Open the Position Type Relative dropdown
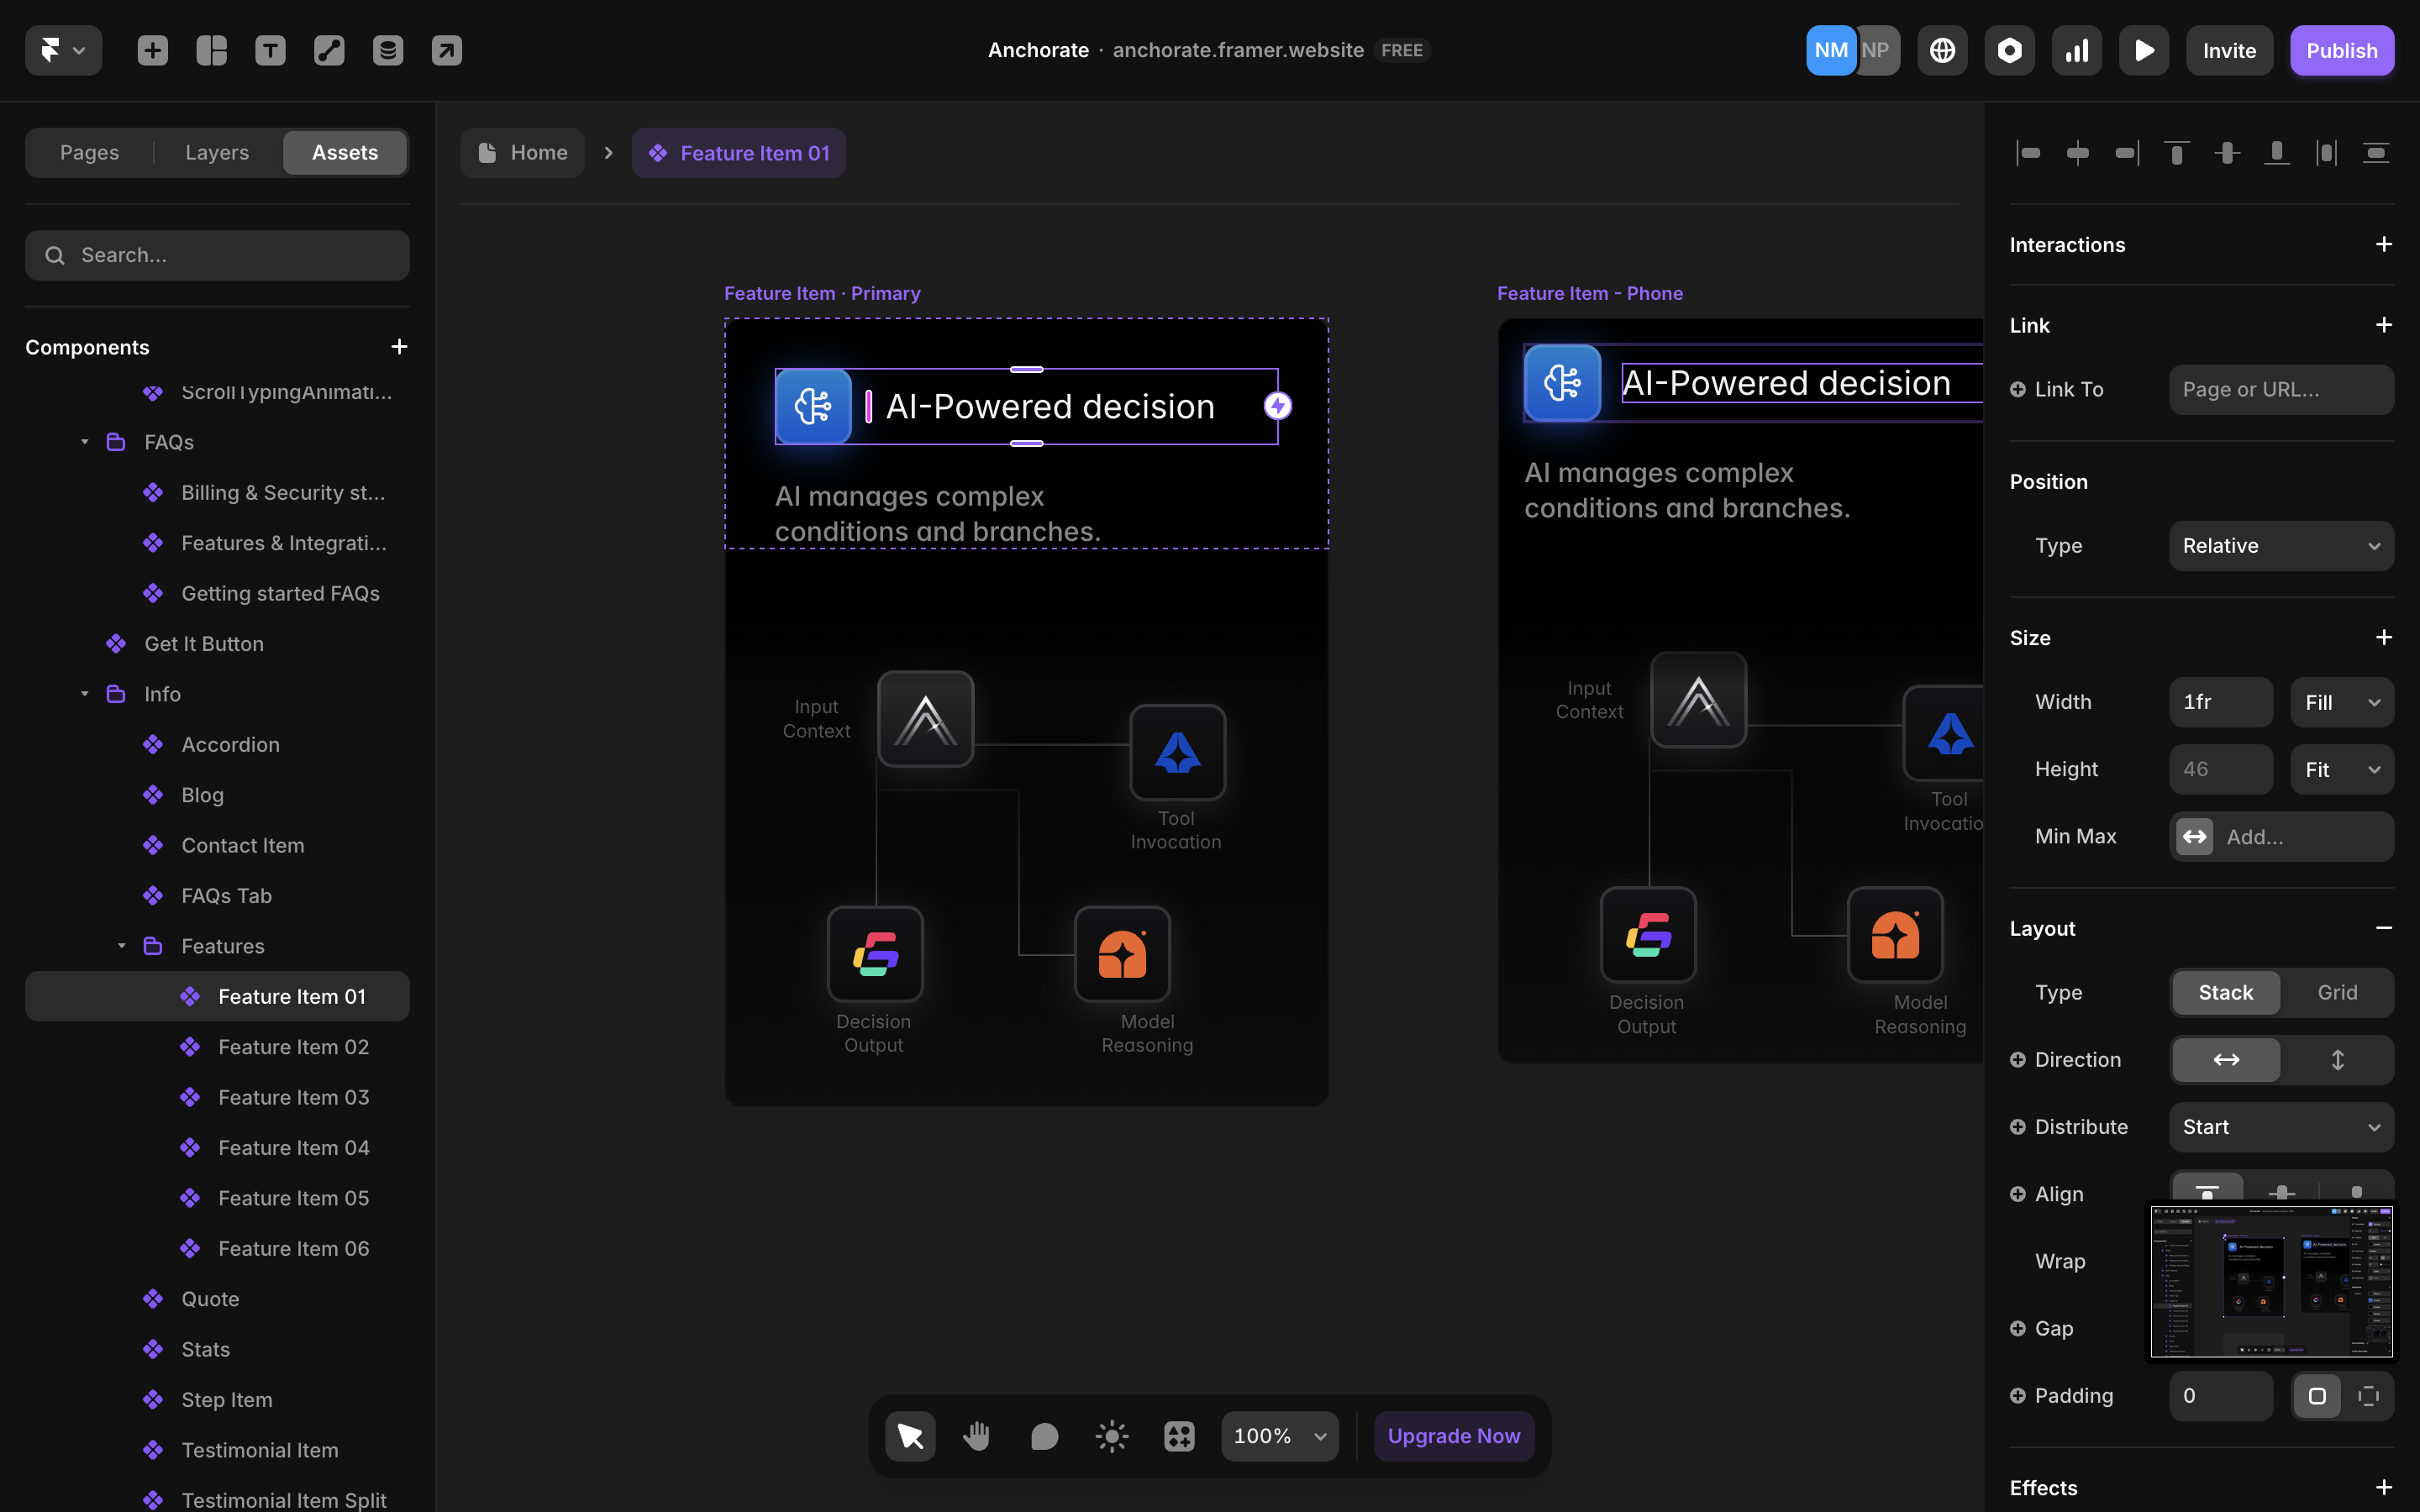 [x=2281, y=545]
